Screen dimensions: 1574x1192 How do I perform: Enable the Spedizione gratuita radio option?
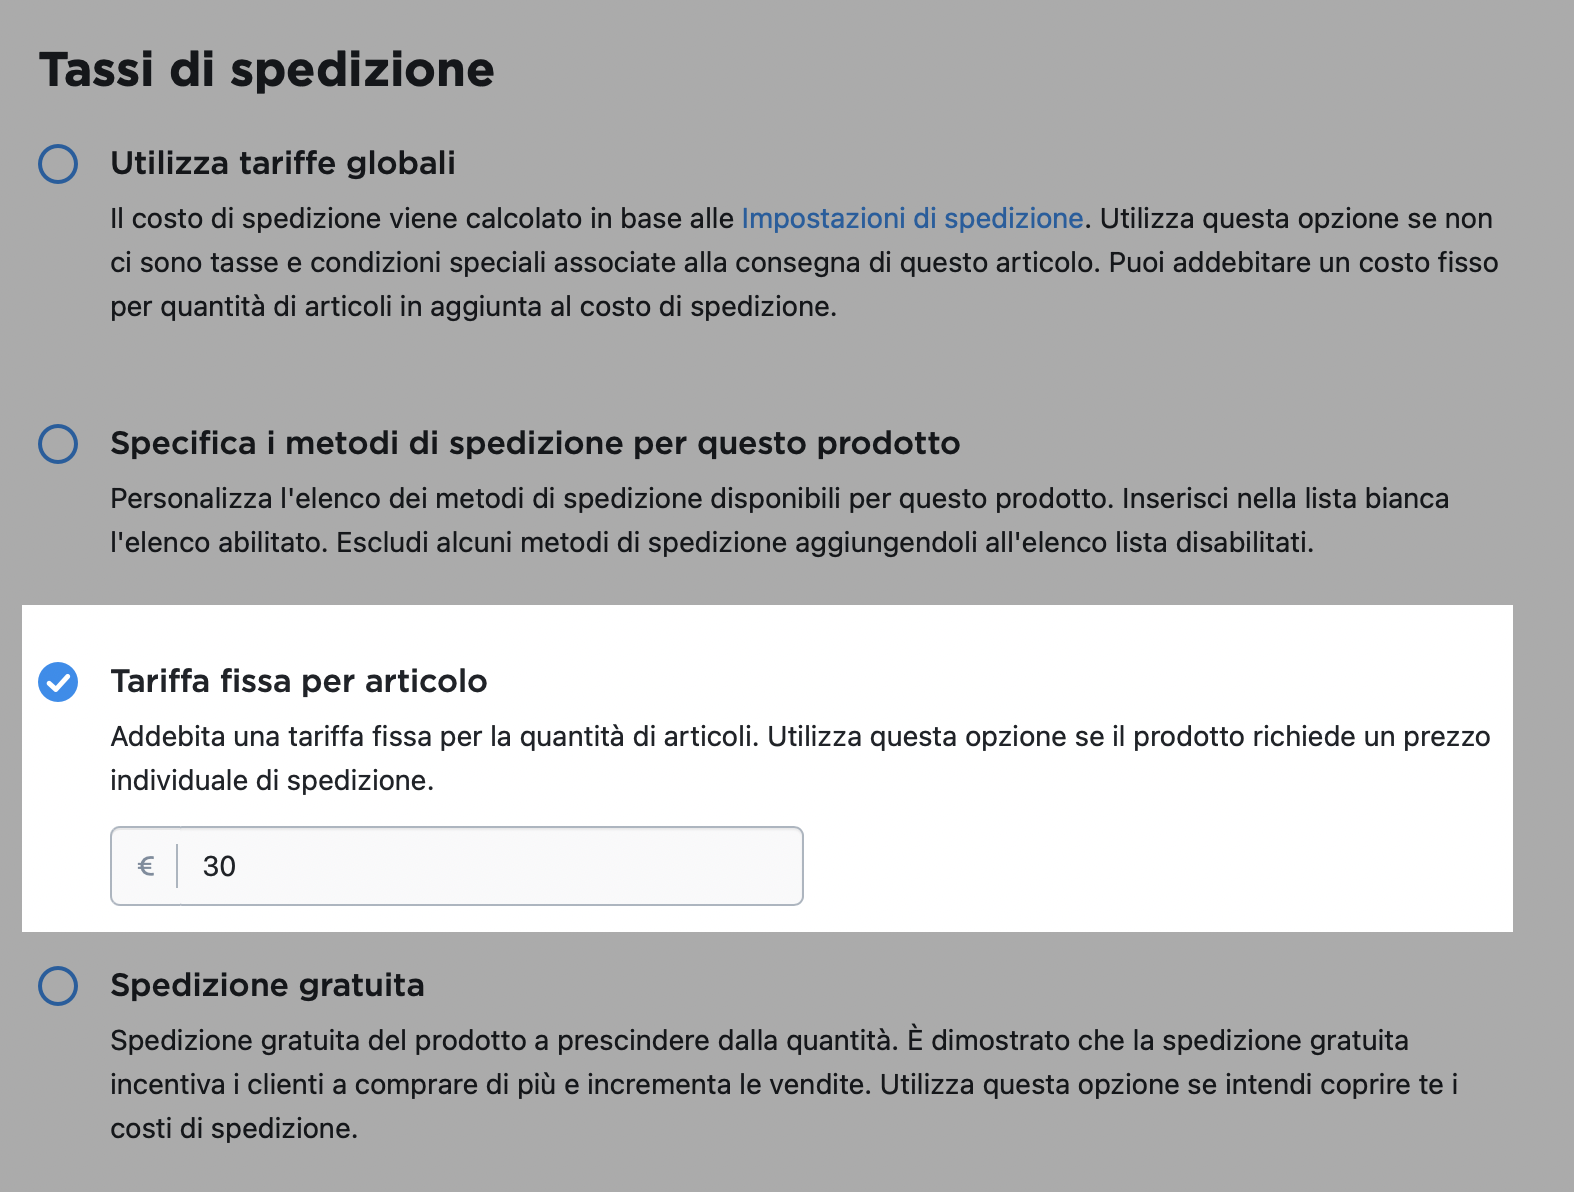pos(58,985)
